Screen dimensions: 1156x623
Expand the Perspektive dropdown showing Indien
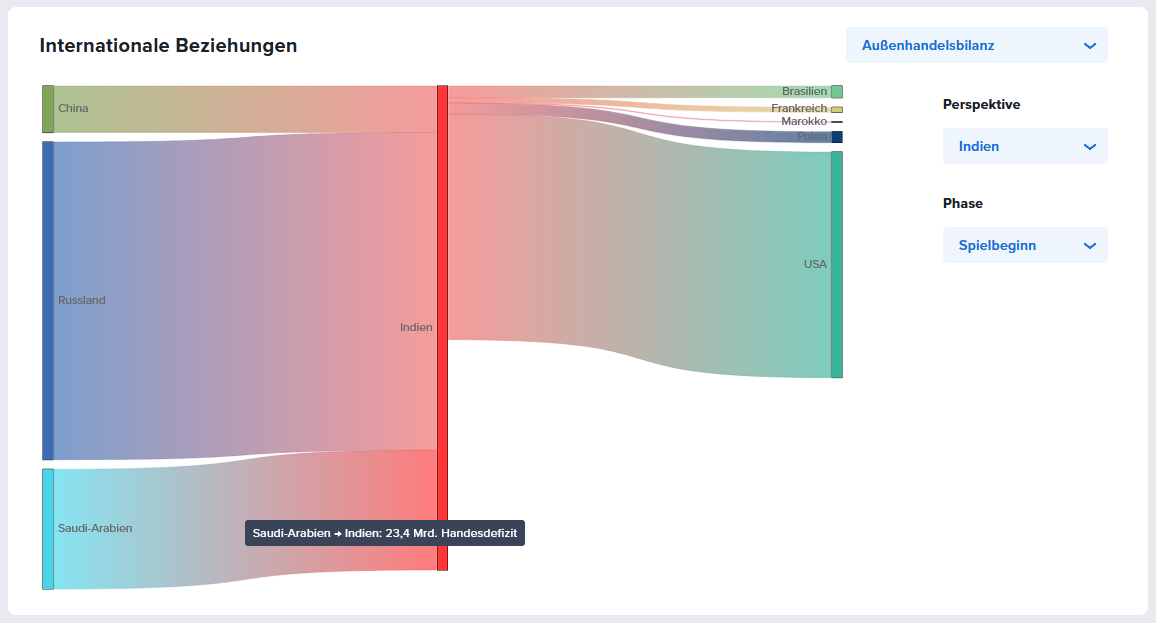(x=1024, y=146)
